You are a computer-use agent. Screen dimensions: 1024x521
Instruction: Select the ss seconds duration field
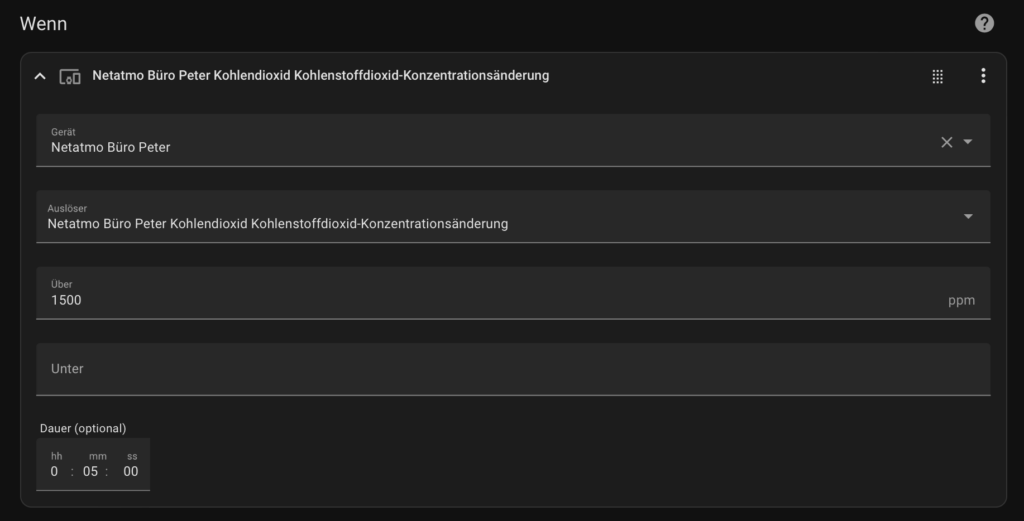(x=131, y=472)
